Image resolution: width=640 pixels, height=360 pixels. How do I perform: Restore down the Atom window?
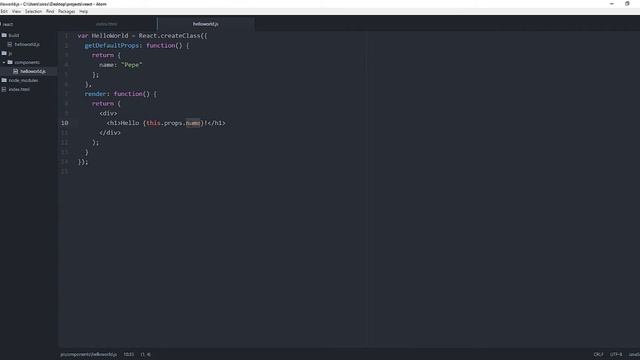pos(627,4)
